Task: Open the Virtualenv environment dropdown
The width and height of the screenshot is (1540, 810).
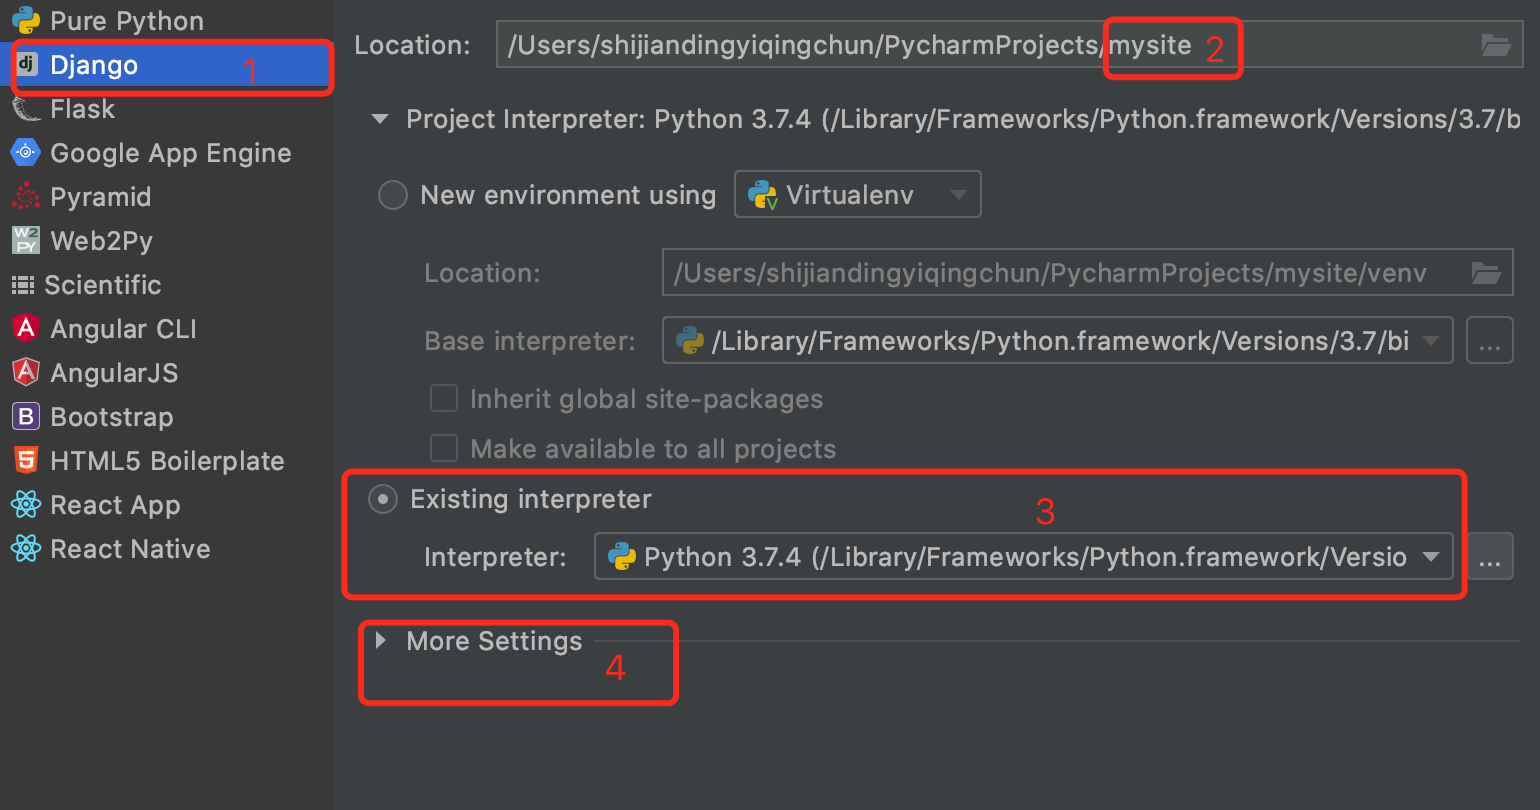Action: click(x=858, y=195)
